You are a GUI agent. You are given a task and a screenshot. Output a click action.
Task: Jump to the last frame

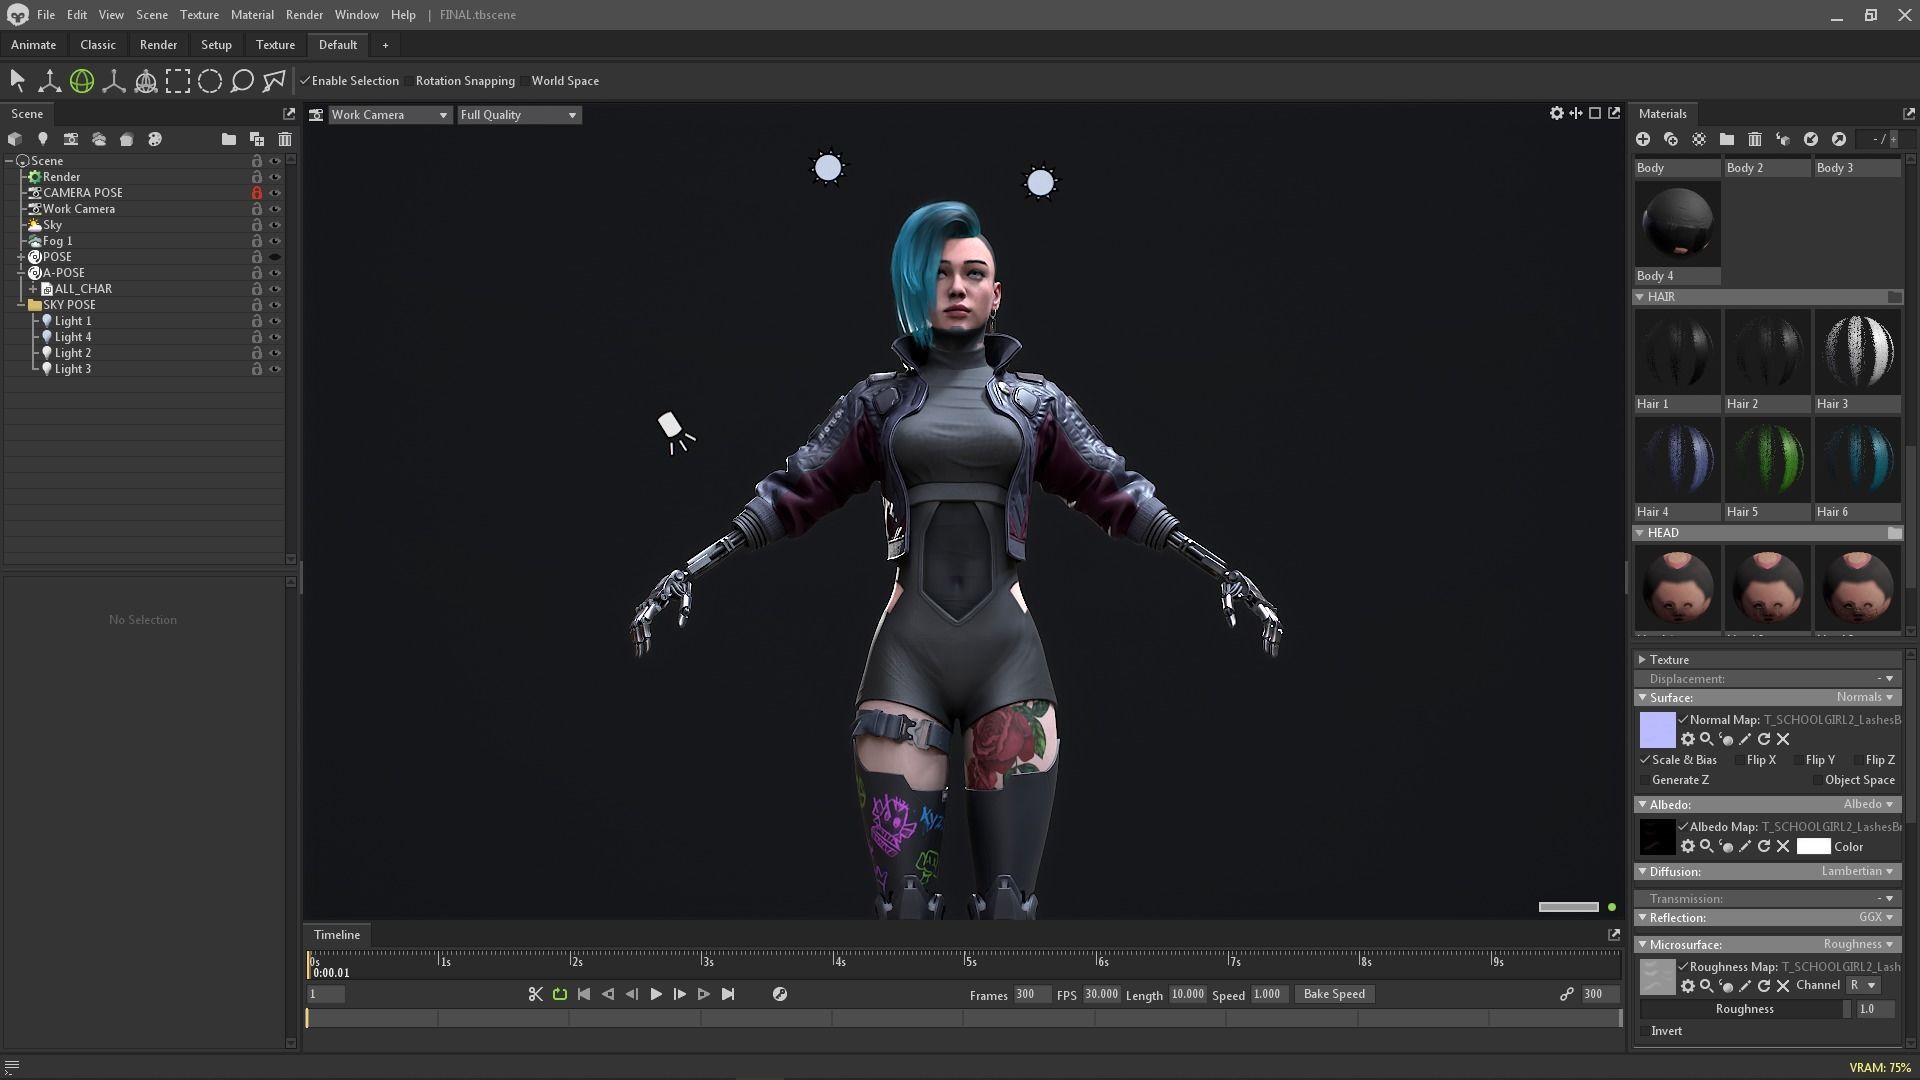point(728,994)
